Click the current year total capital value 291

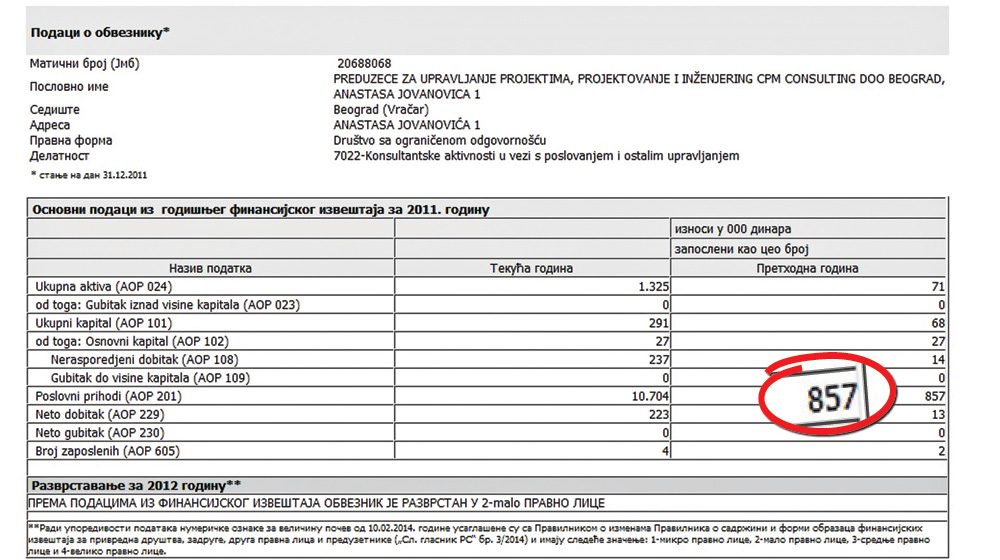658,323
